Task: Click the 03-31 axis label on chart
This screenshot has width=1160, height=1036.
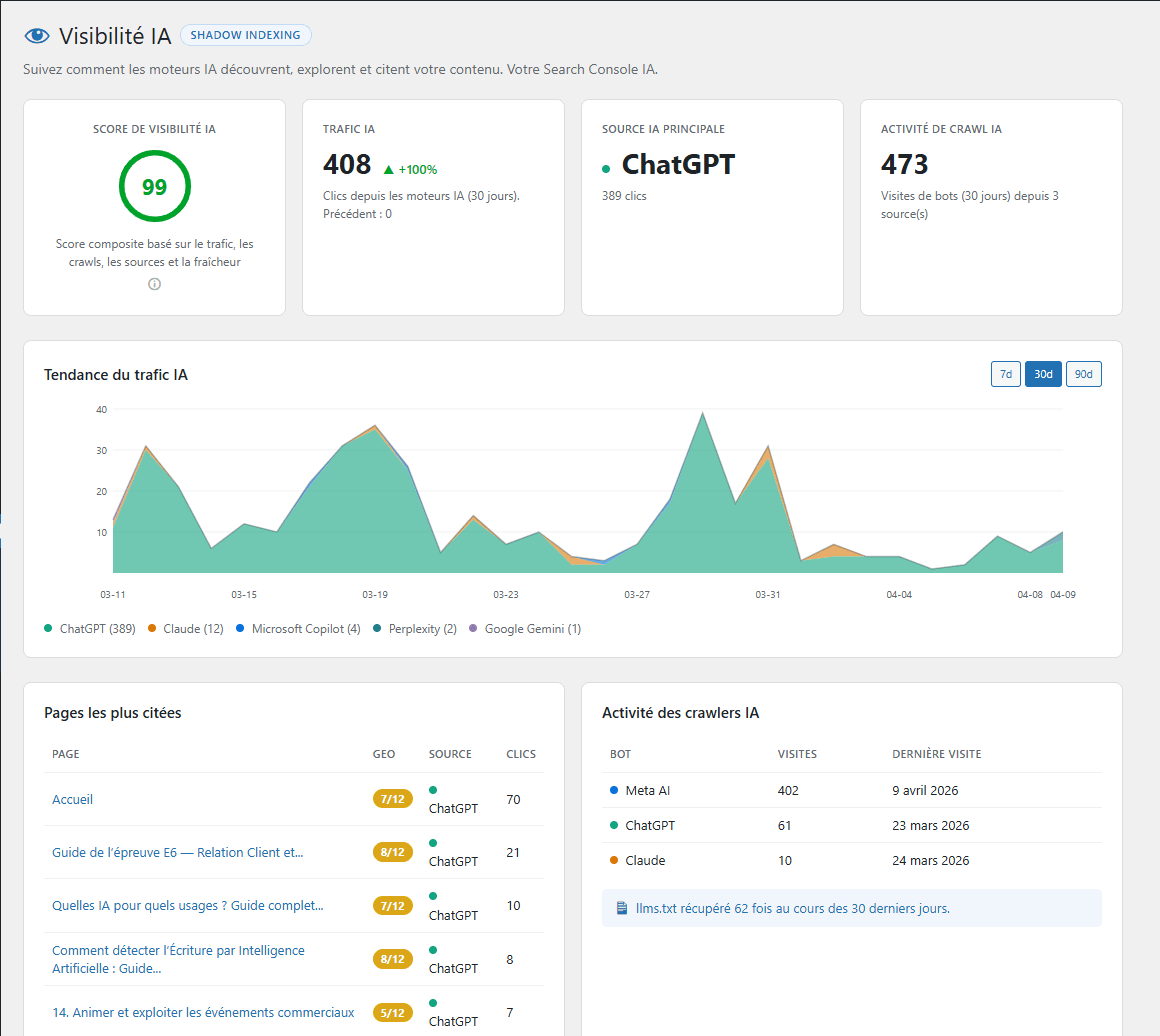Action: 767,594
